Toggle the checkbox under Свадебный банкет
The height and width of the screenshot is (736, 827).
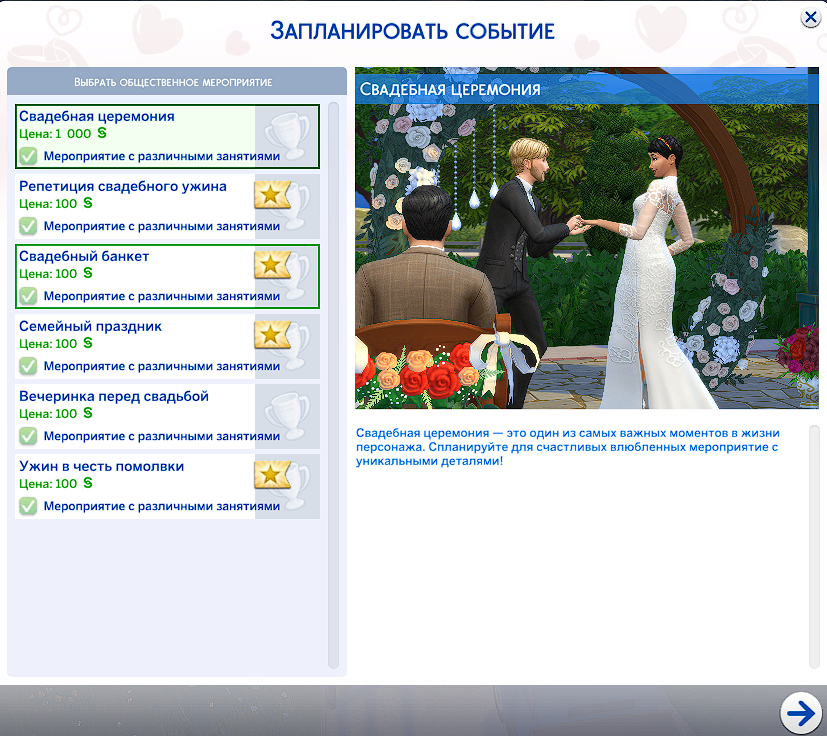pos(28,296)
